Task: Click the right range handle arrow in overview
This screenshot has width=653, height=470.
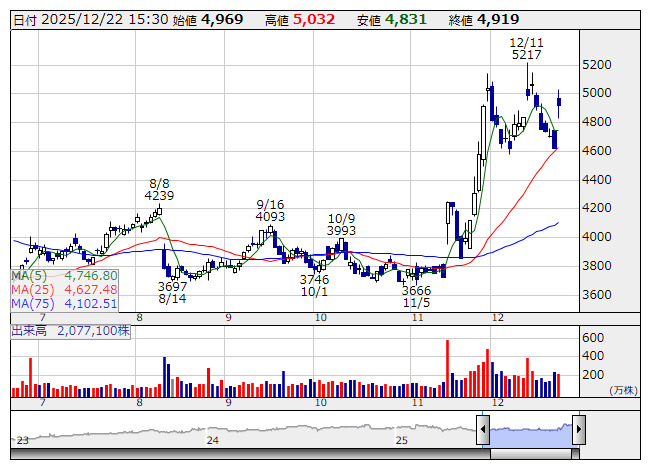Action: coord(578,430)
